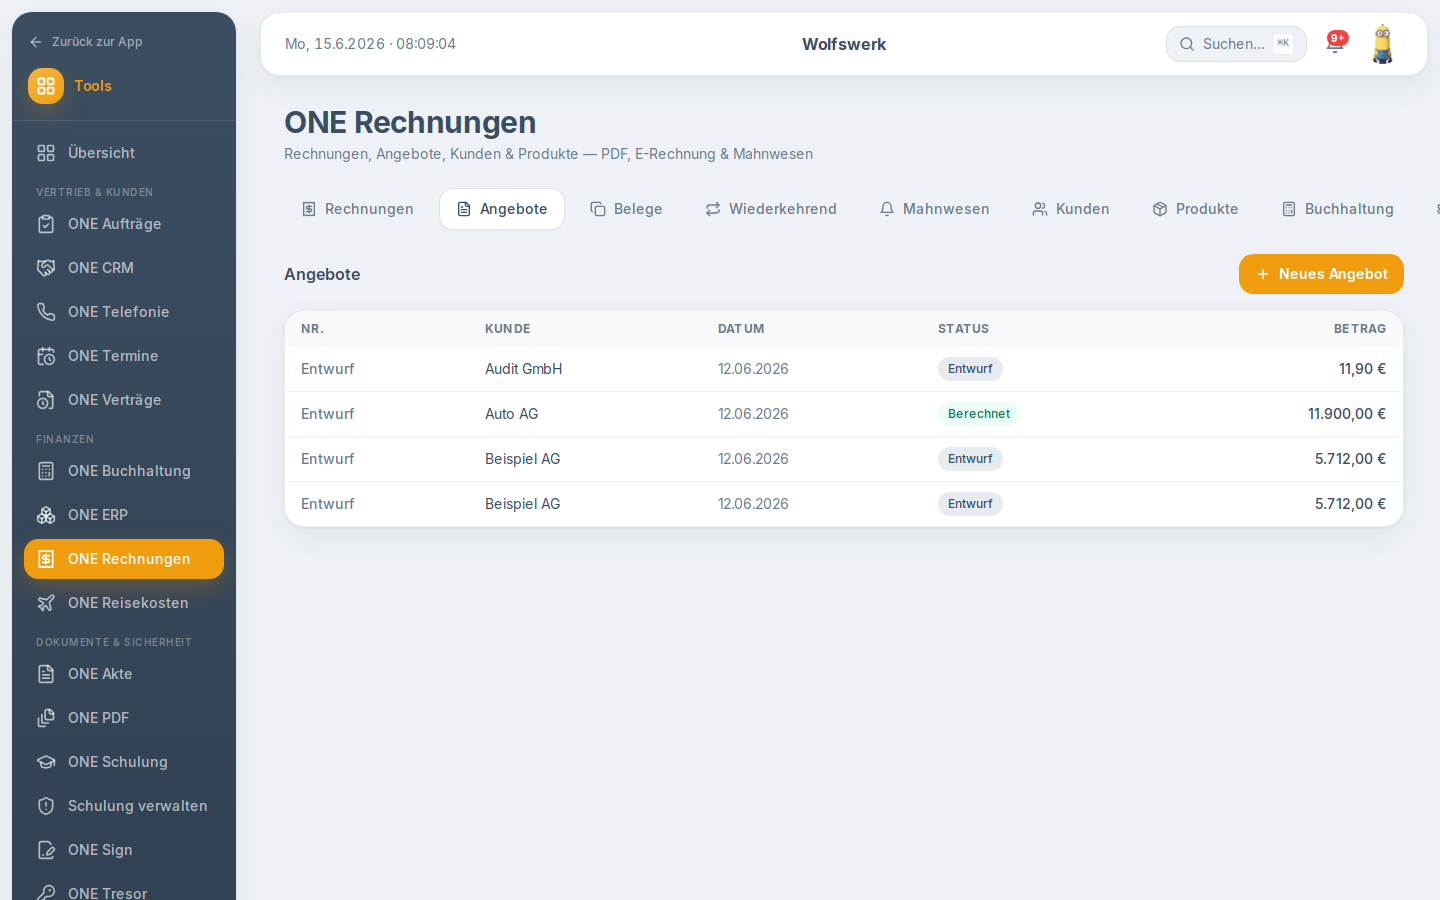Open ONE Tresor in sidebar

(x=124, y=891)
